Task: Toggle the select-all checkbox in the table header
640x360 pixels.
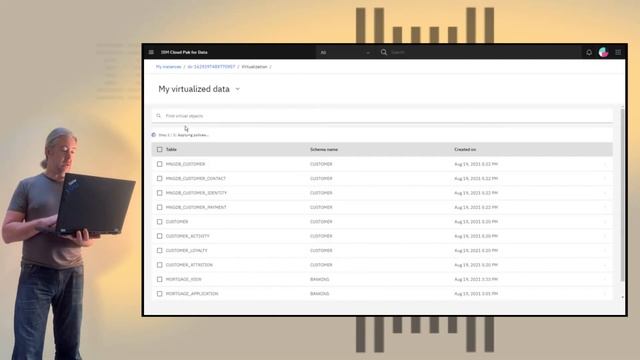Action: coord(160,149)
